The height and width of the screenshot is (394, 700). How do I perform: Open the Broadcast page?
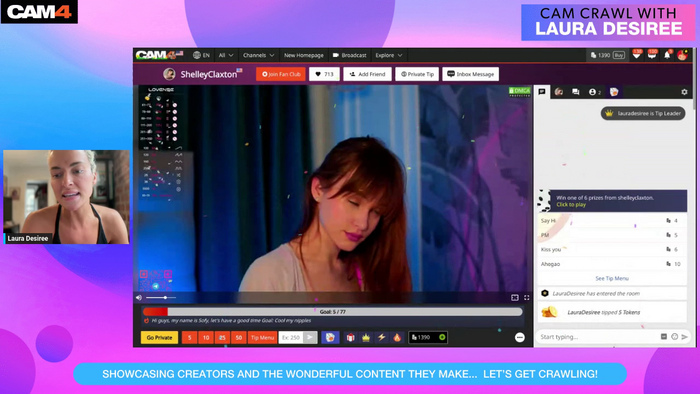point(350,55)
